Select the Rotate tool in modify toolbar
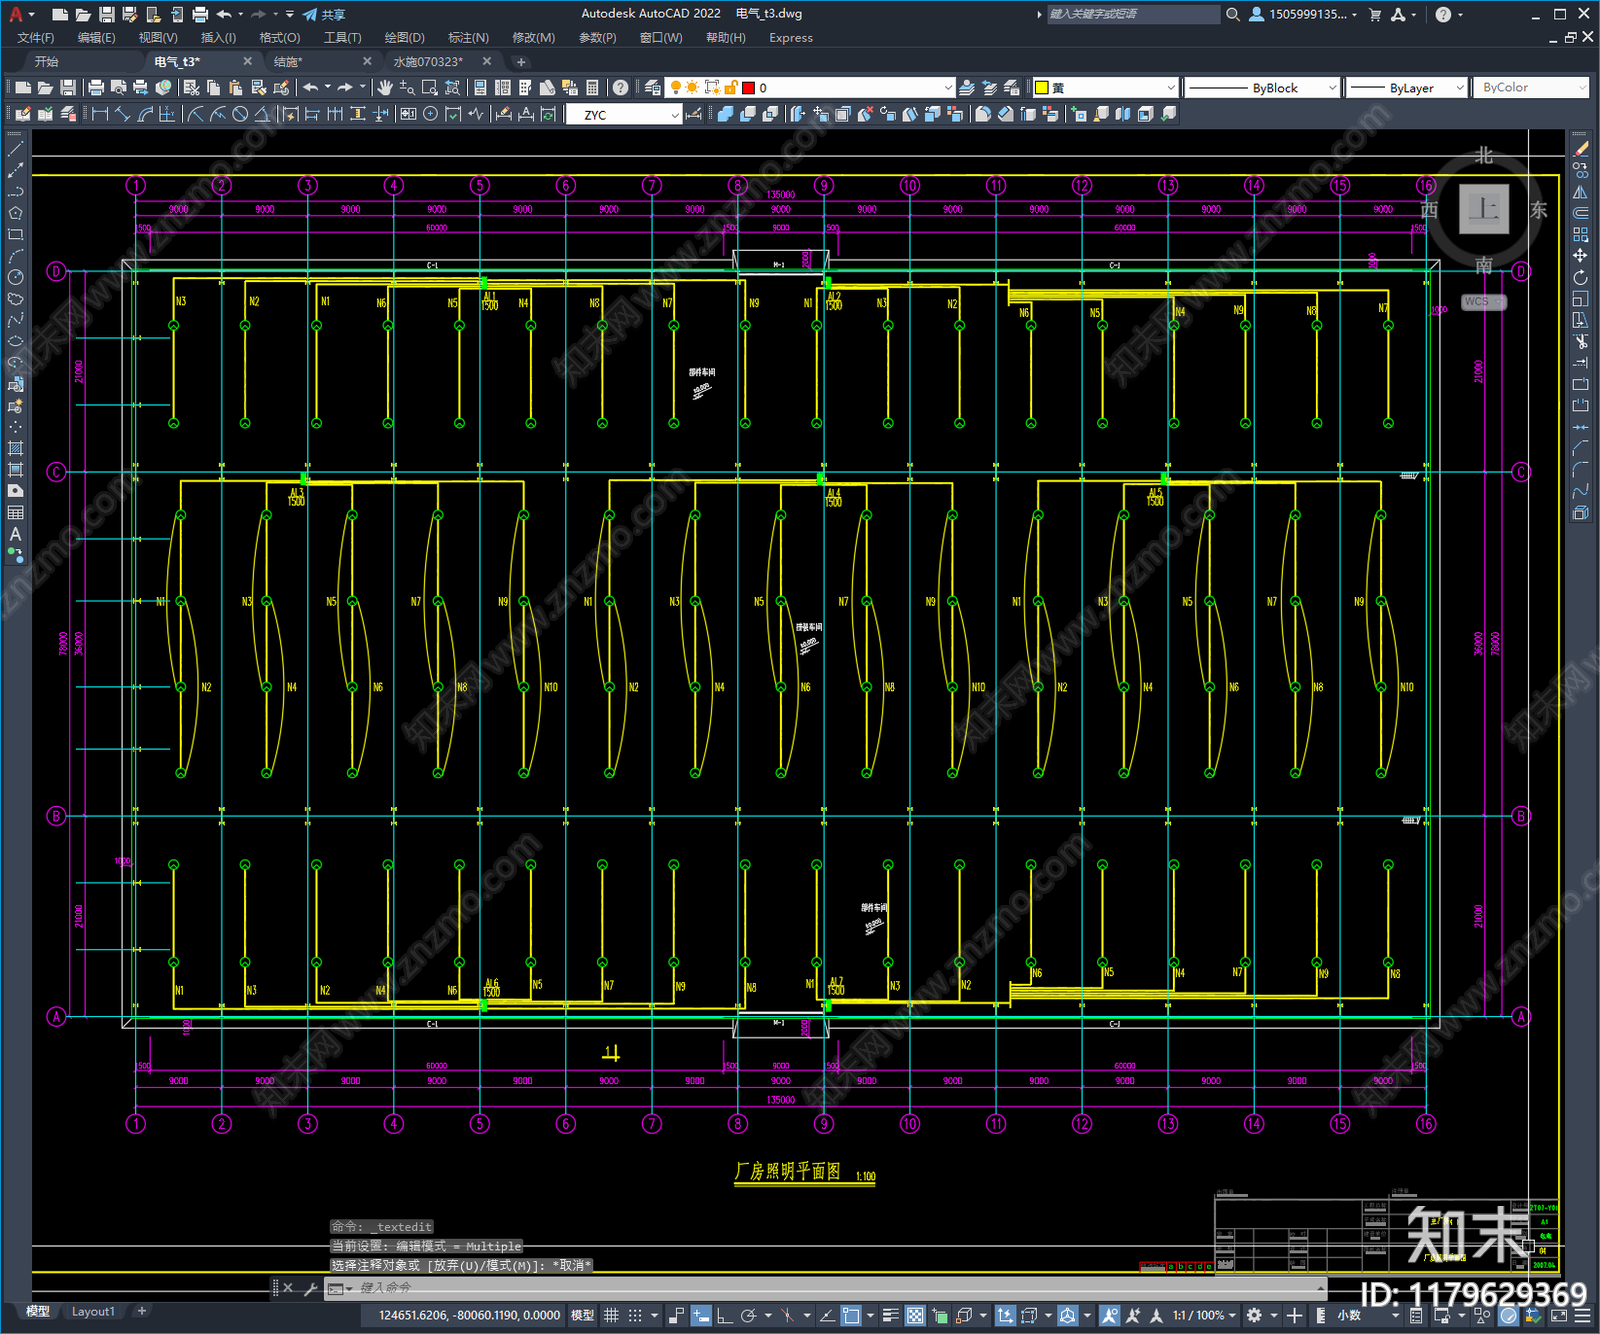This screenshot has height=1334, width=1600. pos(1580,277)
